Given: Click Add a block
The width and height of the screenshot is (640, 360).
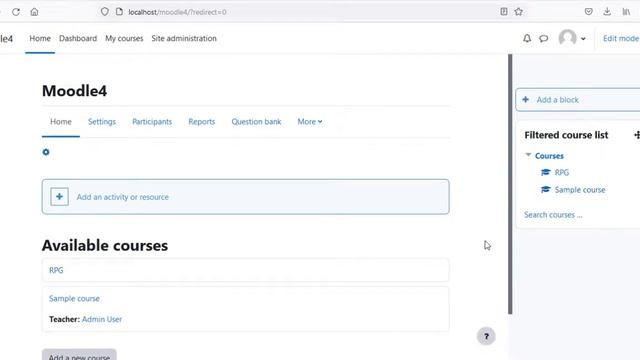Looking at the screenshot, I should coord(558,100).
